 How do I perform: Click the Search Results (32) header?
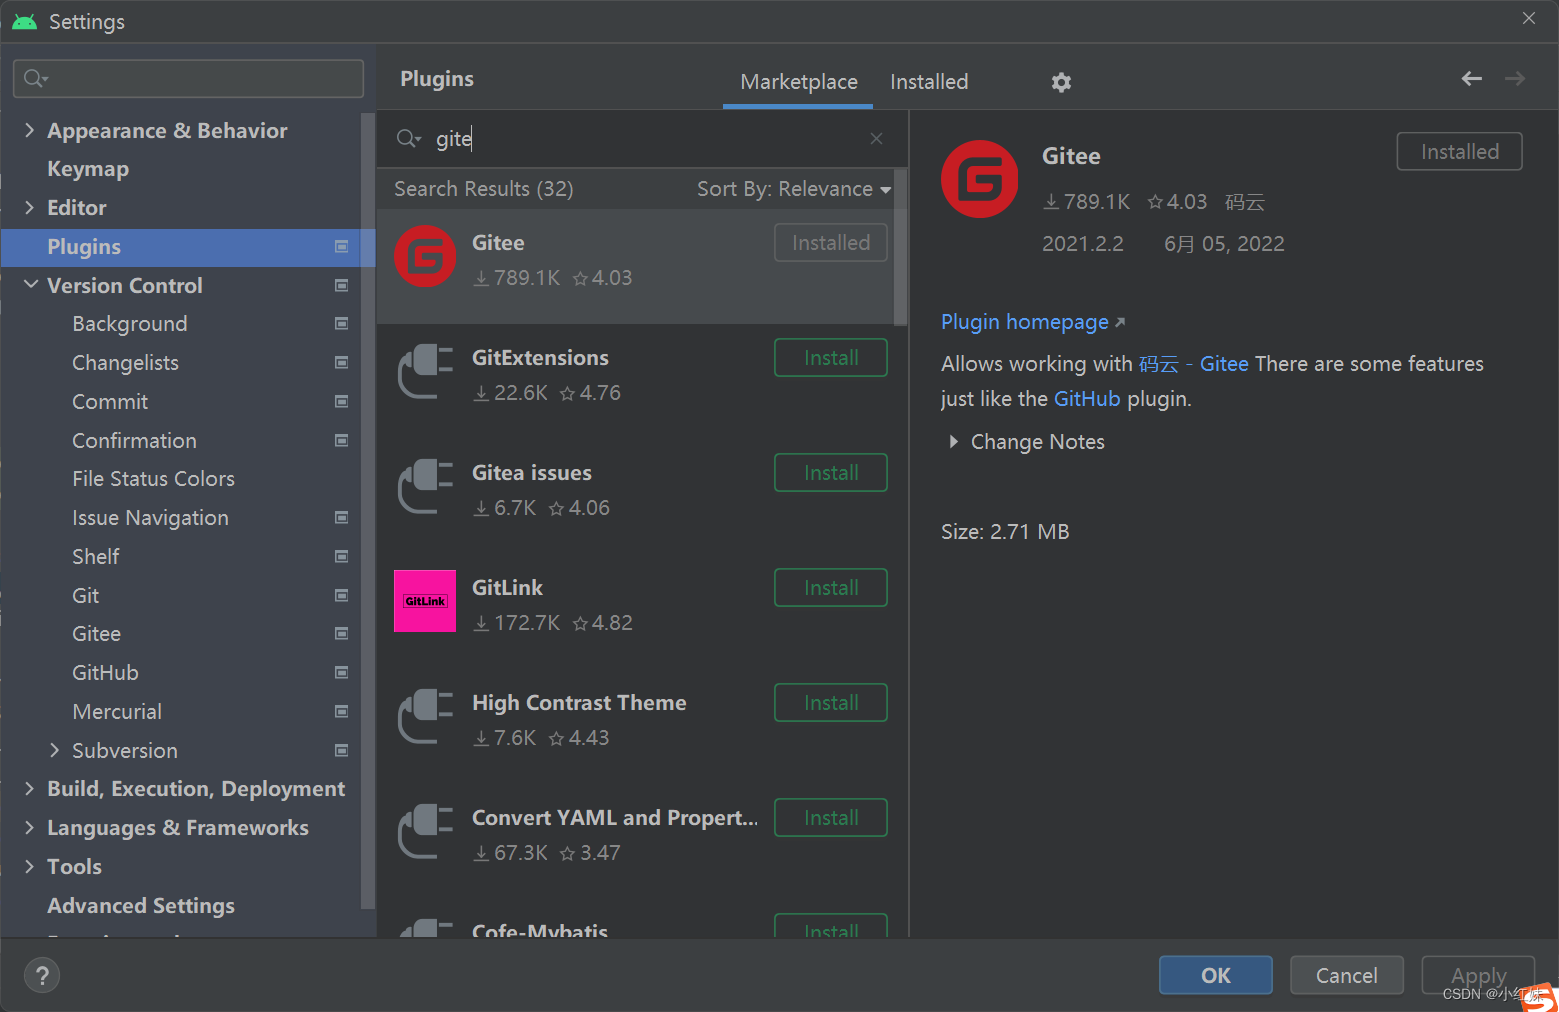point(483,189)
